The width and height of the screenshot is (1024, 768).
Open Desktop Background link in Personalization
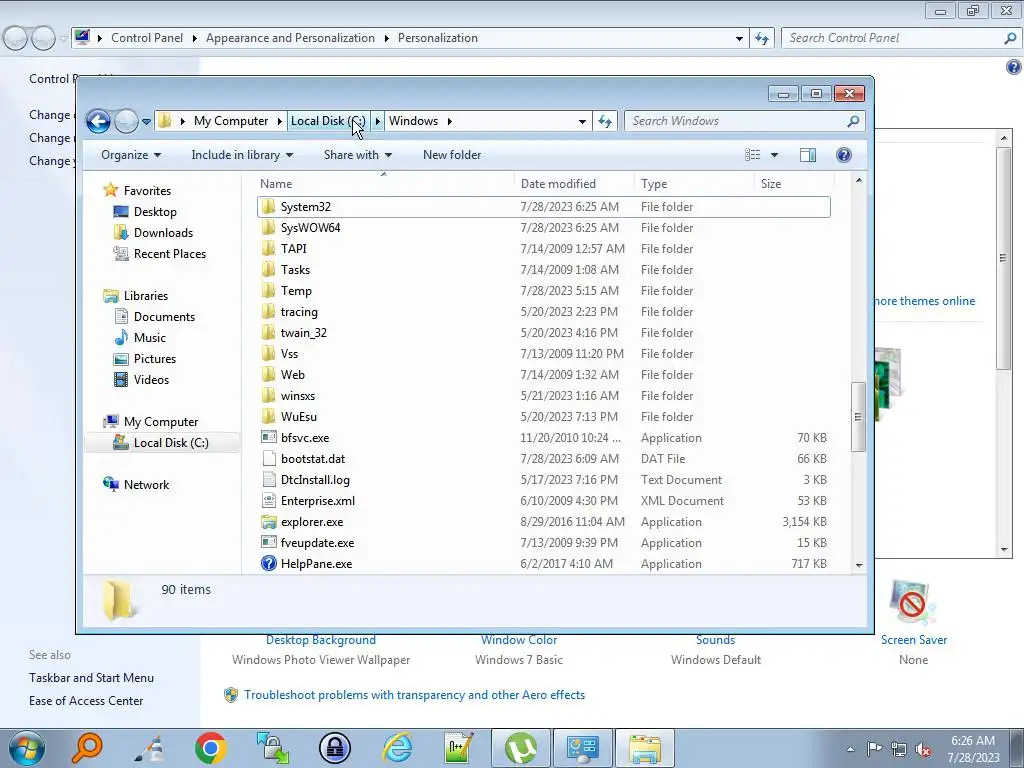point(321,640)
